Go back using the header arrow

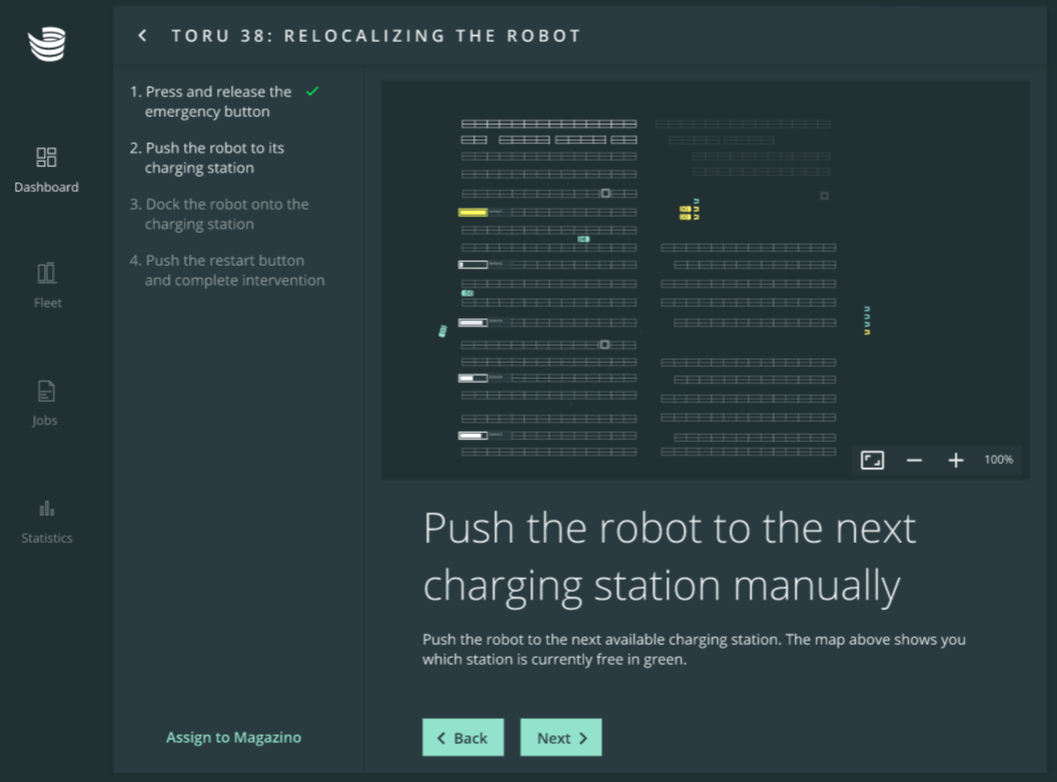[x=142, y=36]
